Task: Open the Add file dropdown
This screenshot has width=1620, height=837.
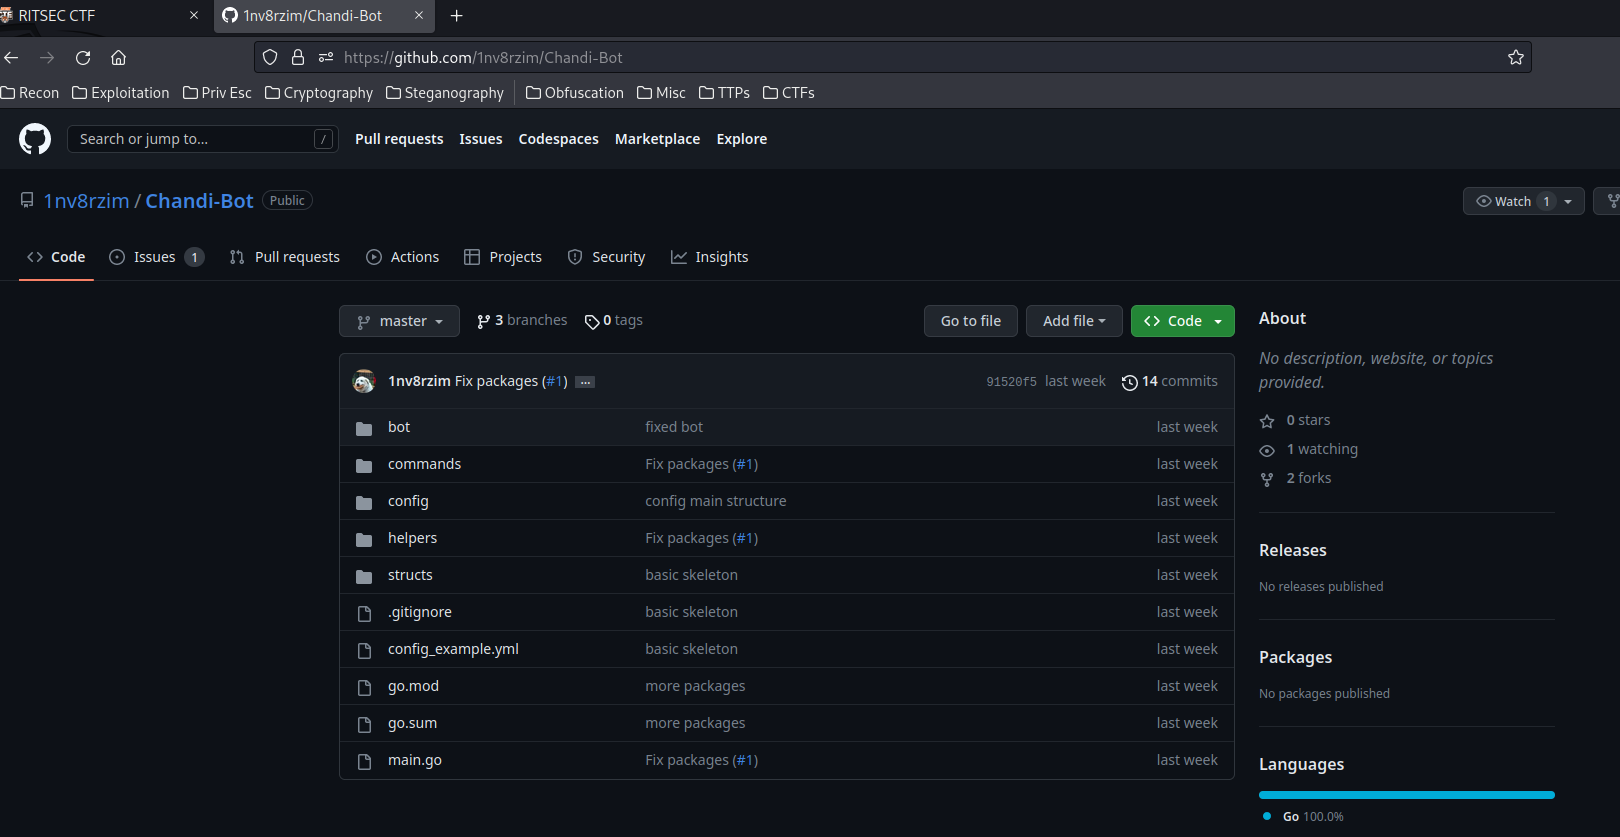Action: pyautogui.click(x=1074, y=321)
